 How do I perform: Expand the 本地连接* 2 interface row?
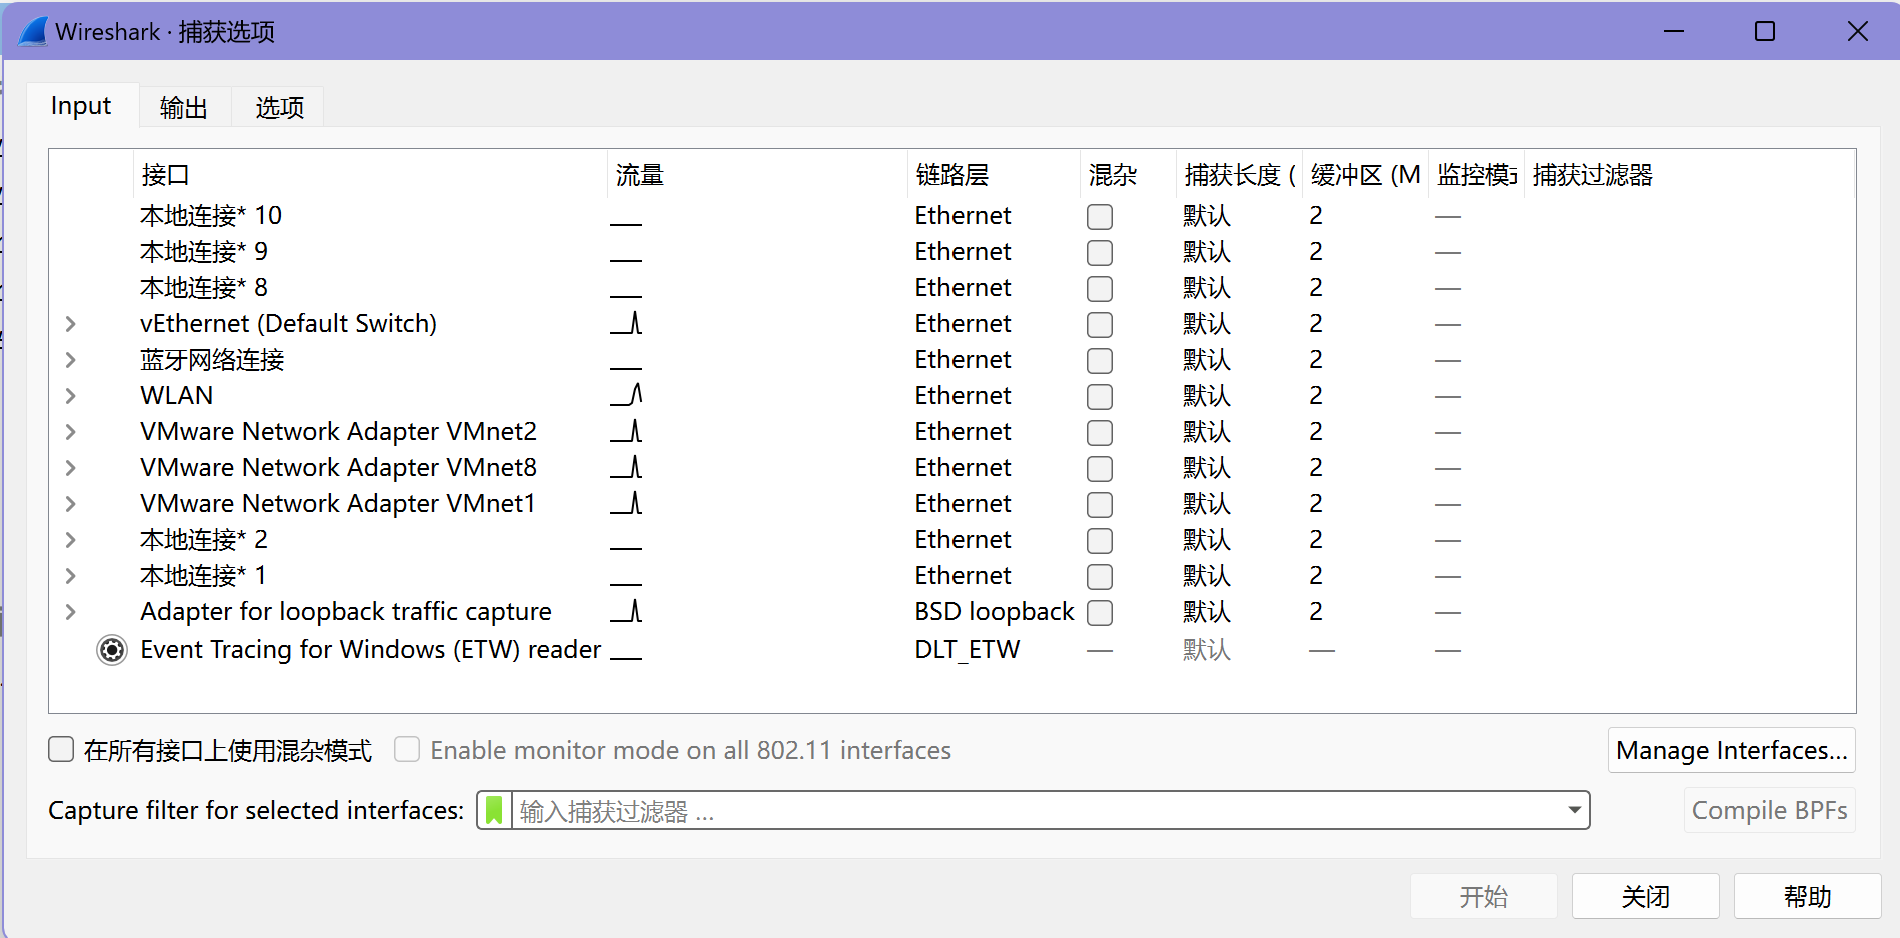click(x=70, y=540)
